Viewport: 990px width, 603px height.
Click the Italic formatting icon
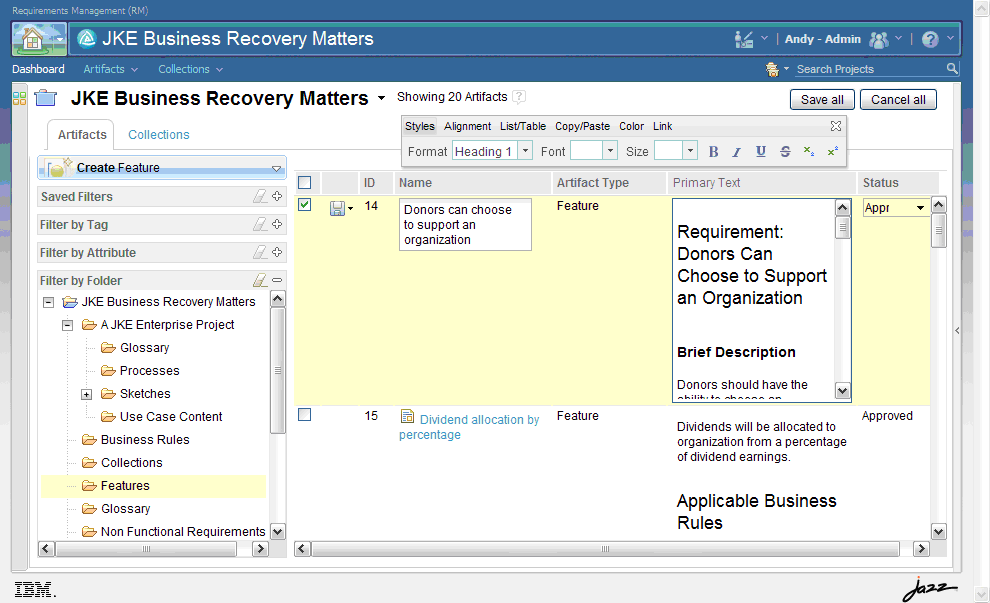tap(736, 152)
